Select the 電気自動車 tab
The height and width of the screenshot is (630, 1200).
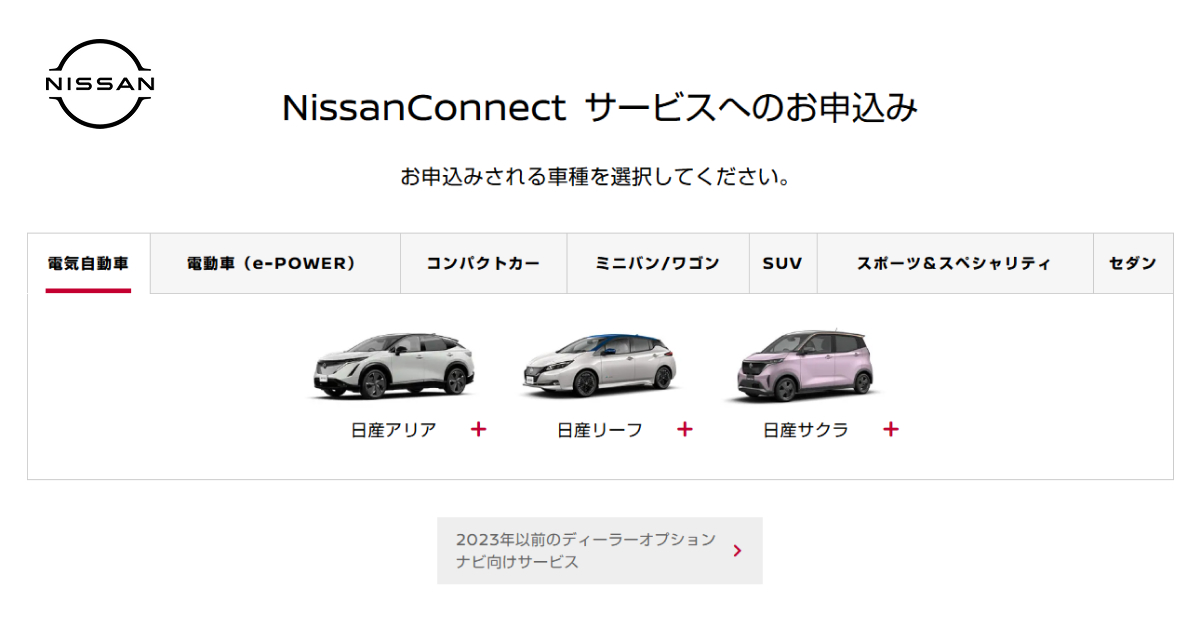[88, 264]
